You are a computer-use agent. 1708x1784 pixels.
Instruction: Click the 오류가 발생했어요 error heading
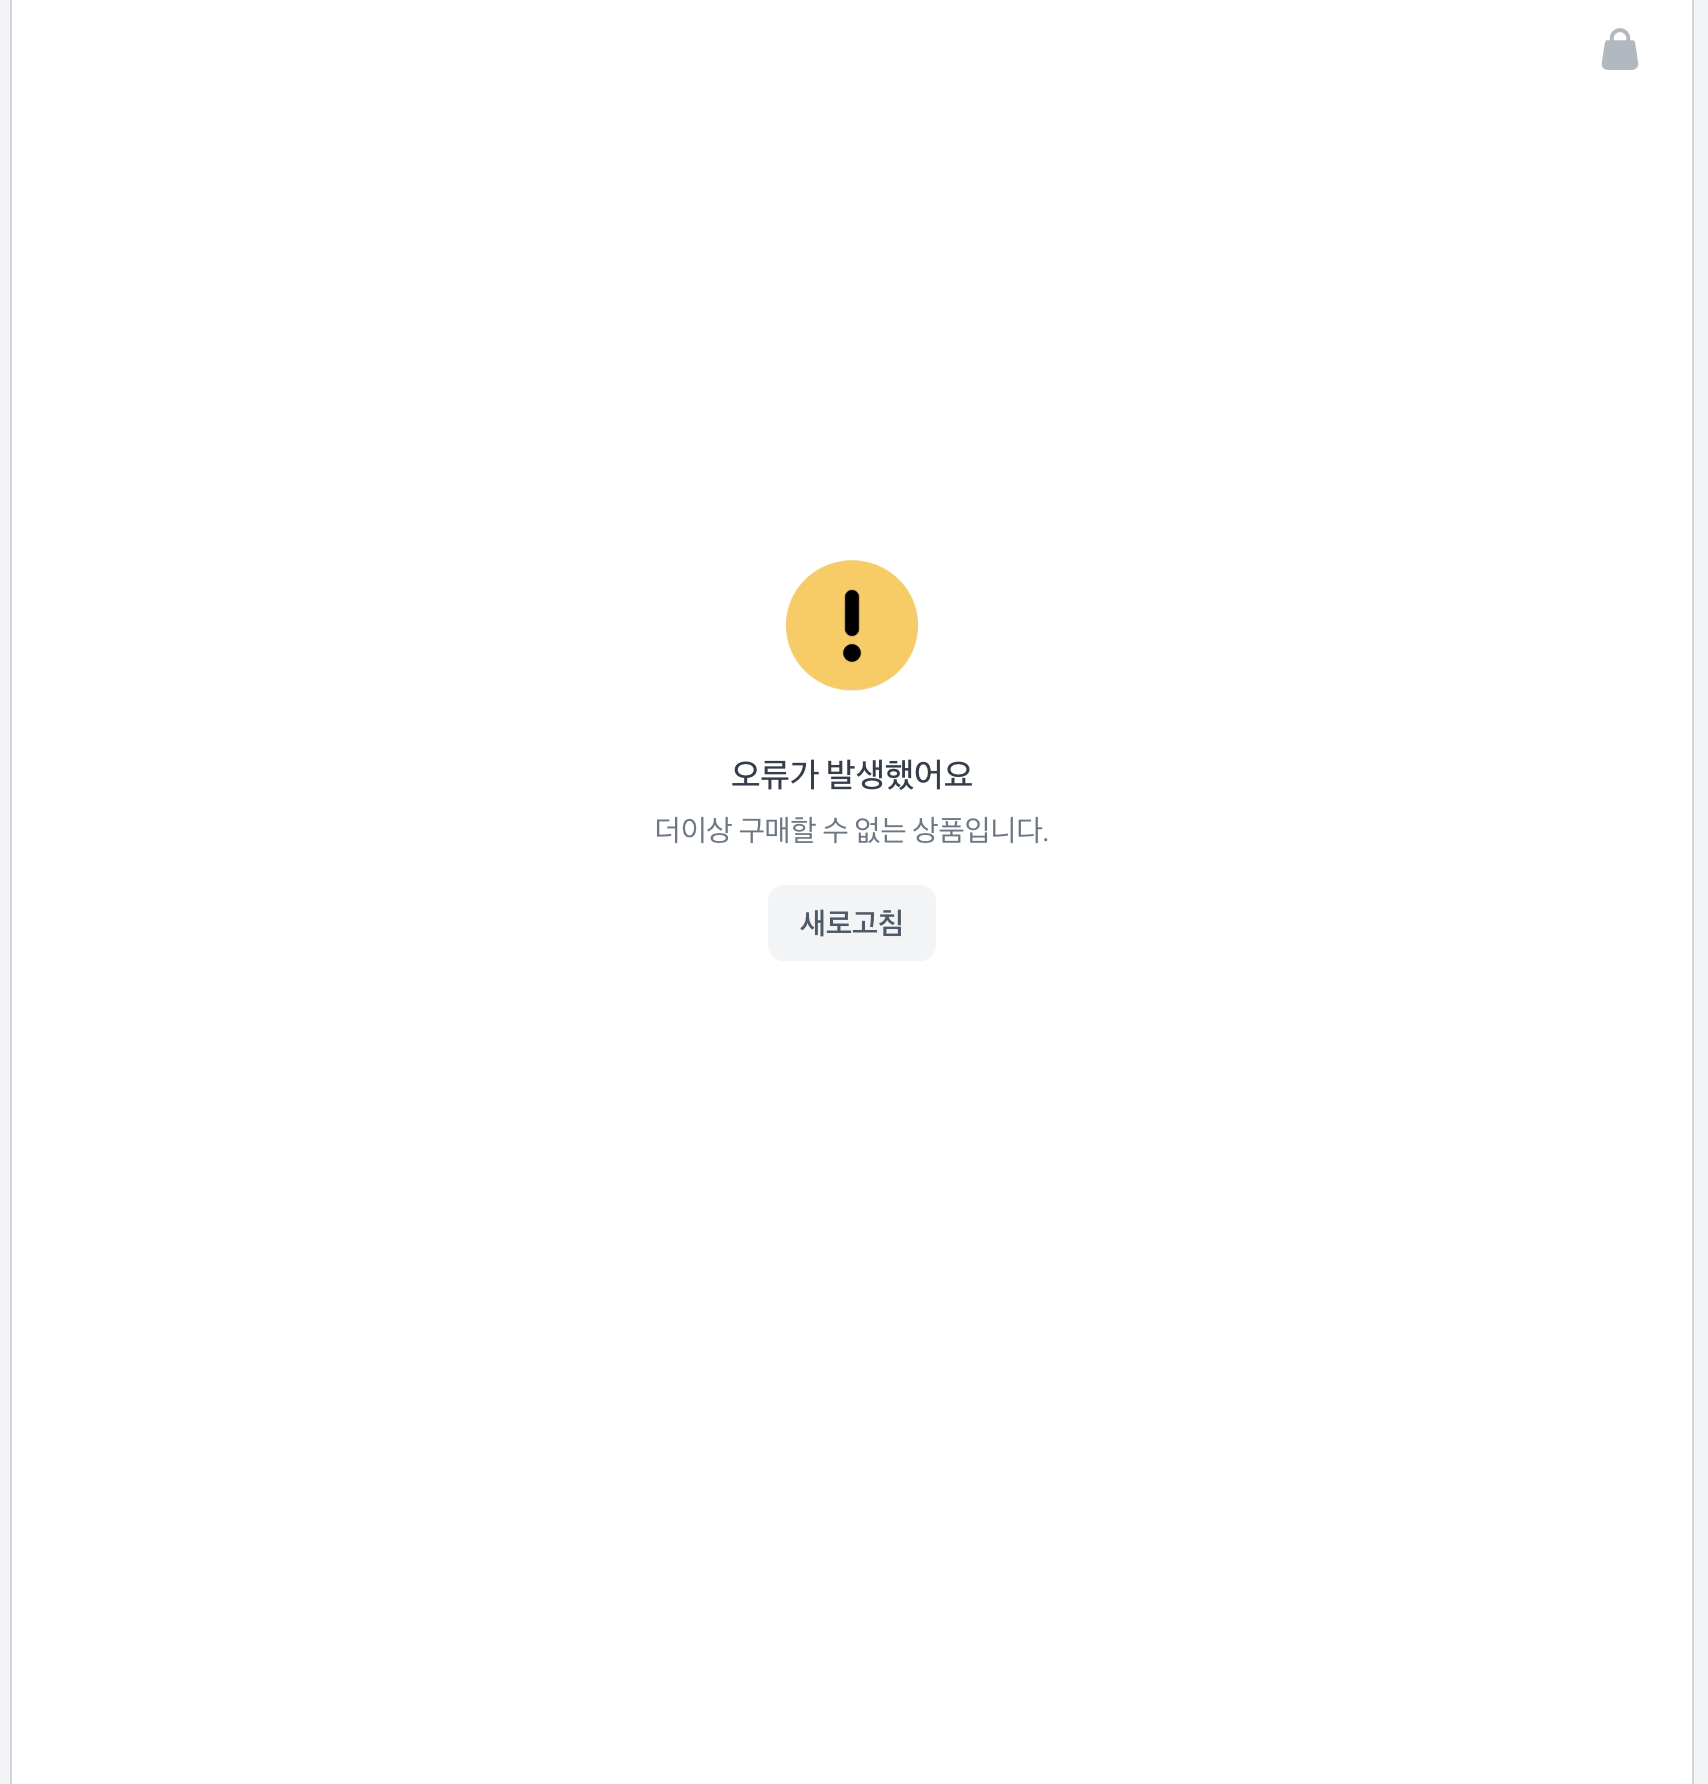(x=852, y=773)
